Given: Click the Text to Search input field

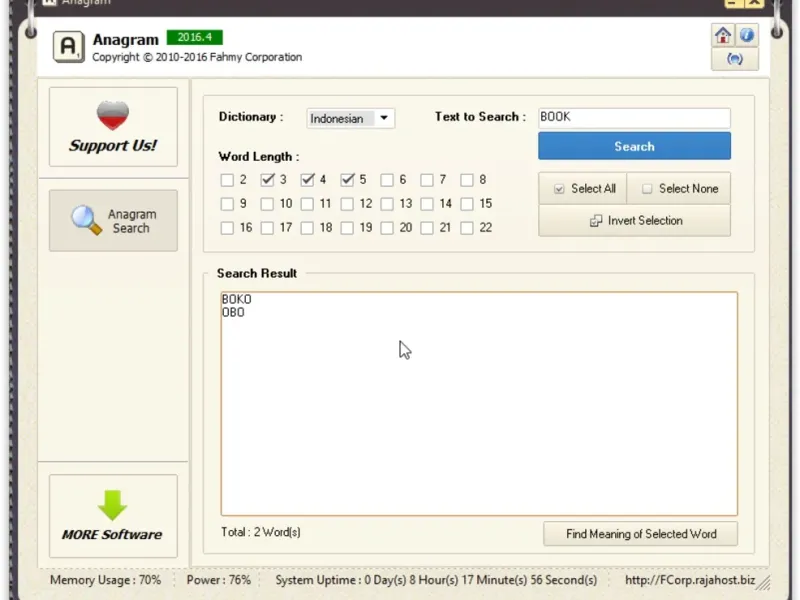Looking at the screenshot, I should tap(634, 117).
